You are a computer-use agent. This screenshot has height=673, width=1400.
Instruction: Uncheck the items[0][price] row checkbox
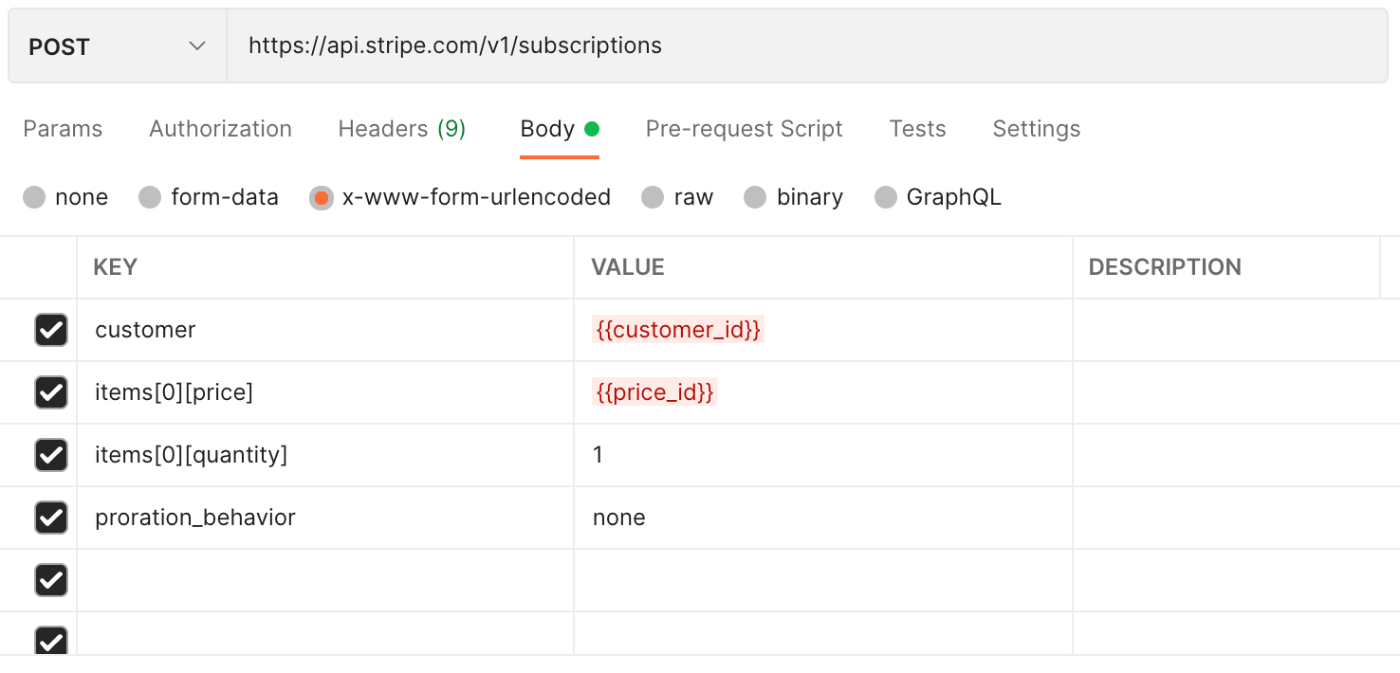point(51,392)
